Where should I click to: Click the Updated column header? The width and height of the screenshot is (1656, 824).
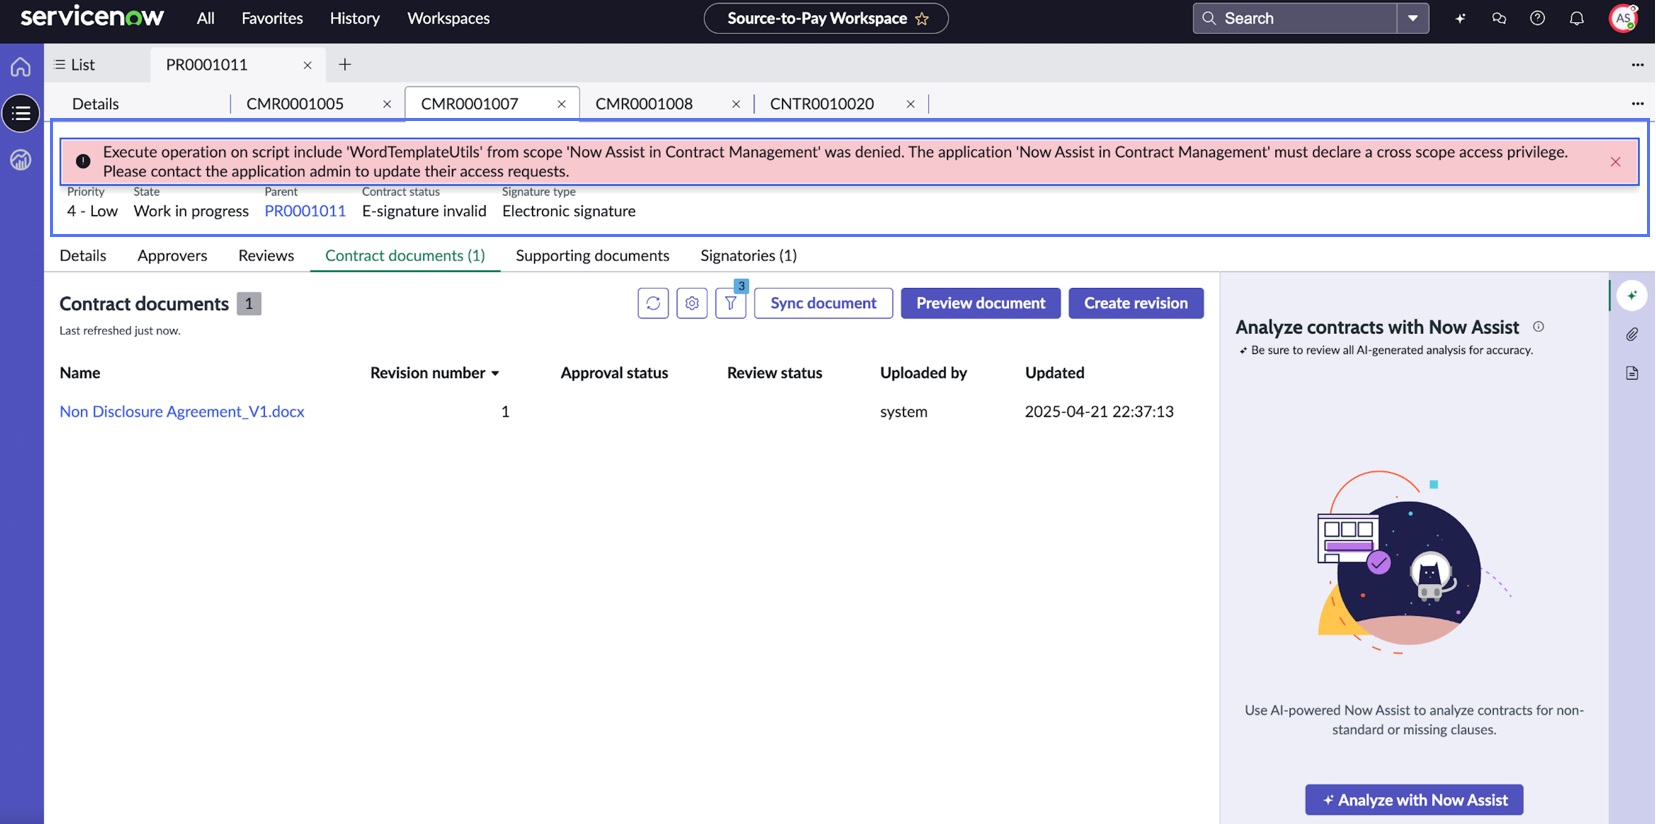[1055, 373]
